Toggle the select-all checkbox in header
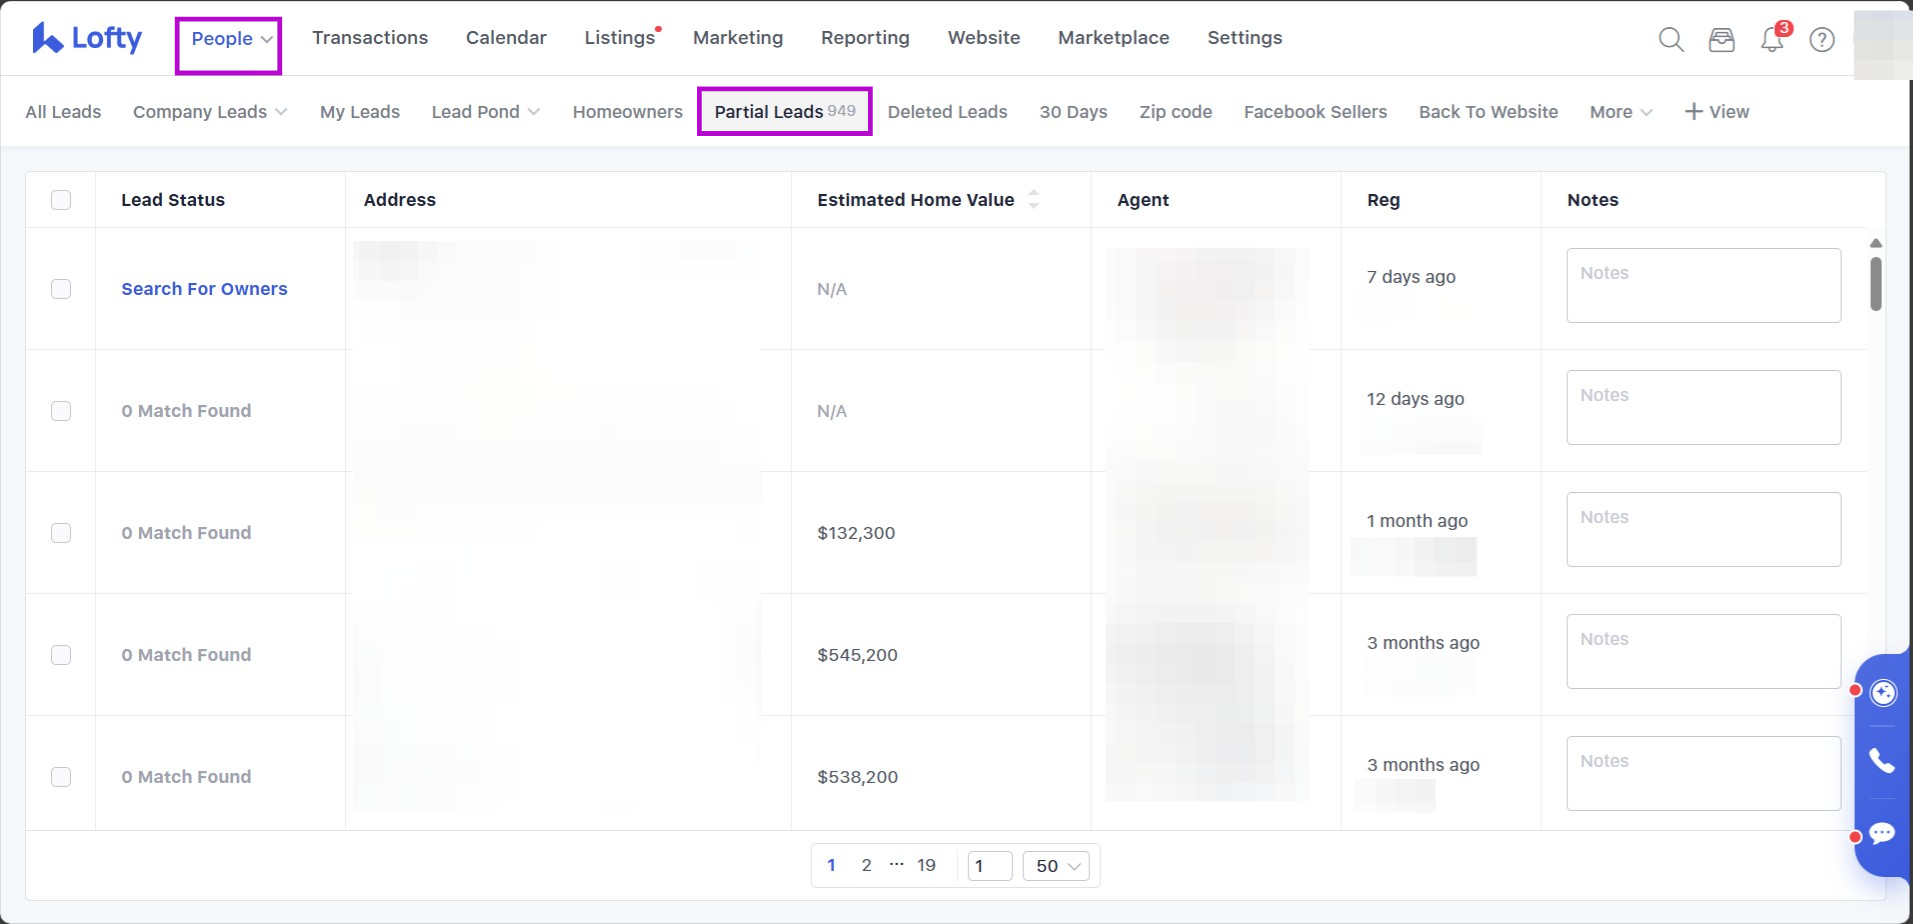 coord(61,200)
